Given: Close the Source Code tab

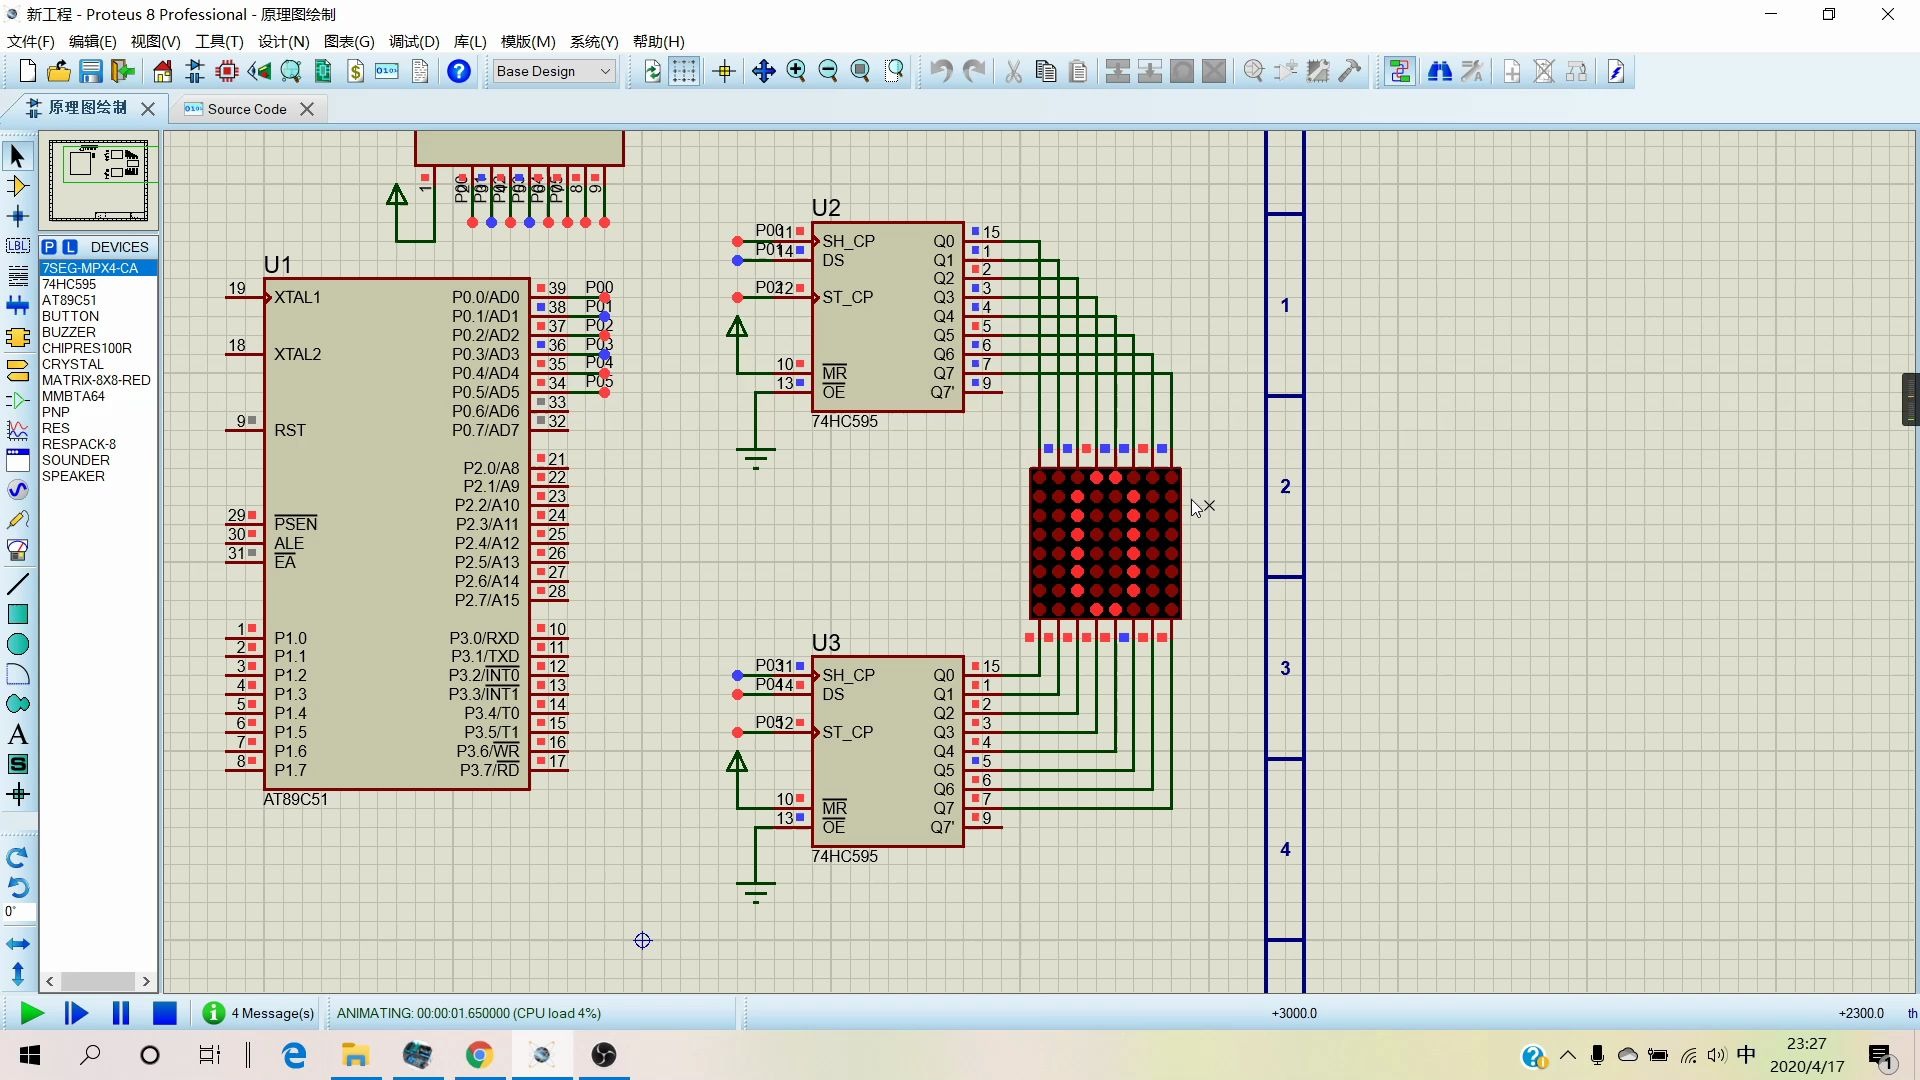Looking at the screenshot, I should coord(307,109).
